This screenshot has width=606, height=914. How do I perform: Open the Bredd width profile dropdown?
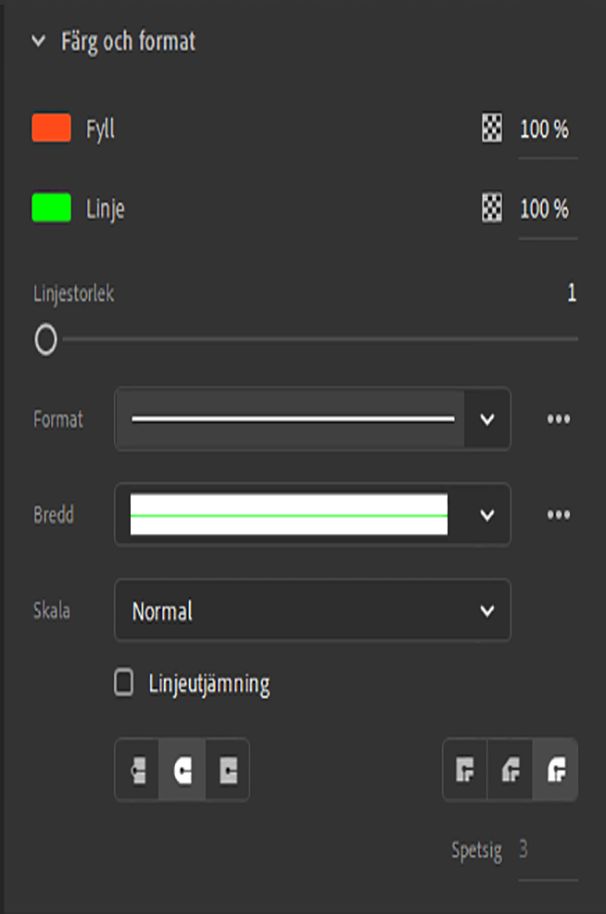pyautogui.click(x=488, y=515)
